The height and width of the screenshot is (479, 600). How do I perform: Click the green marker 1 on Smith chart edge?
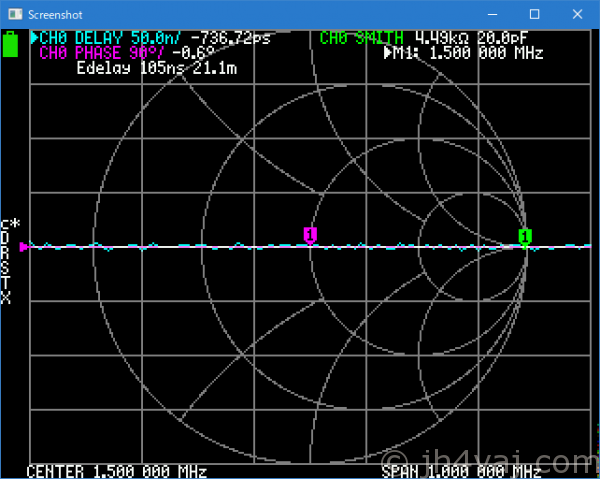525,236
